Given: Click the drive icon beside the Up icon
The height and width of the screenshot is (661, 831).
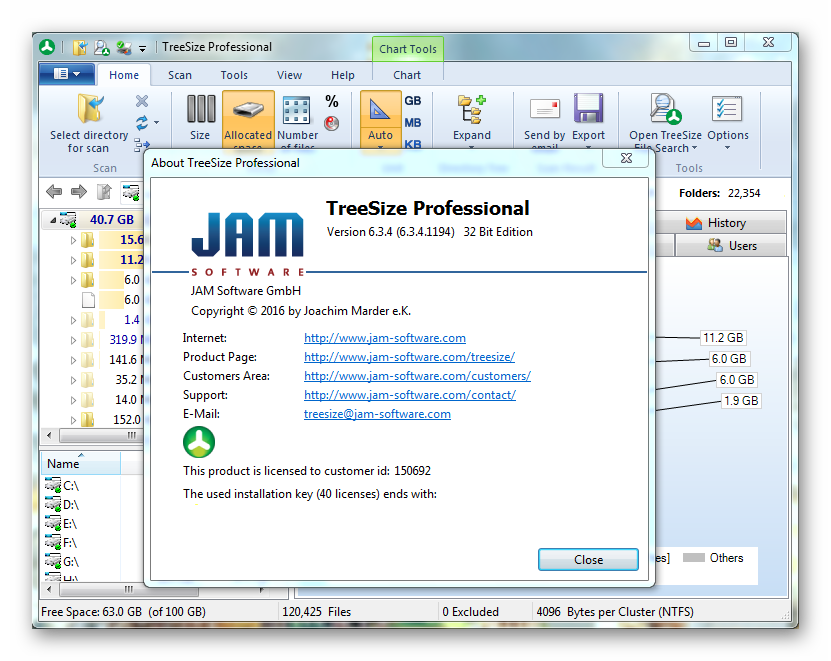Looking at the screenshot, I should pos(131,191).
